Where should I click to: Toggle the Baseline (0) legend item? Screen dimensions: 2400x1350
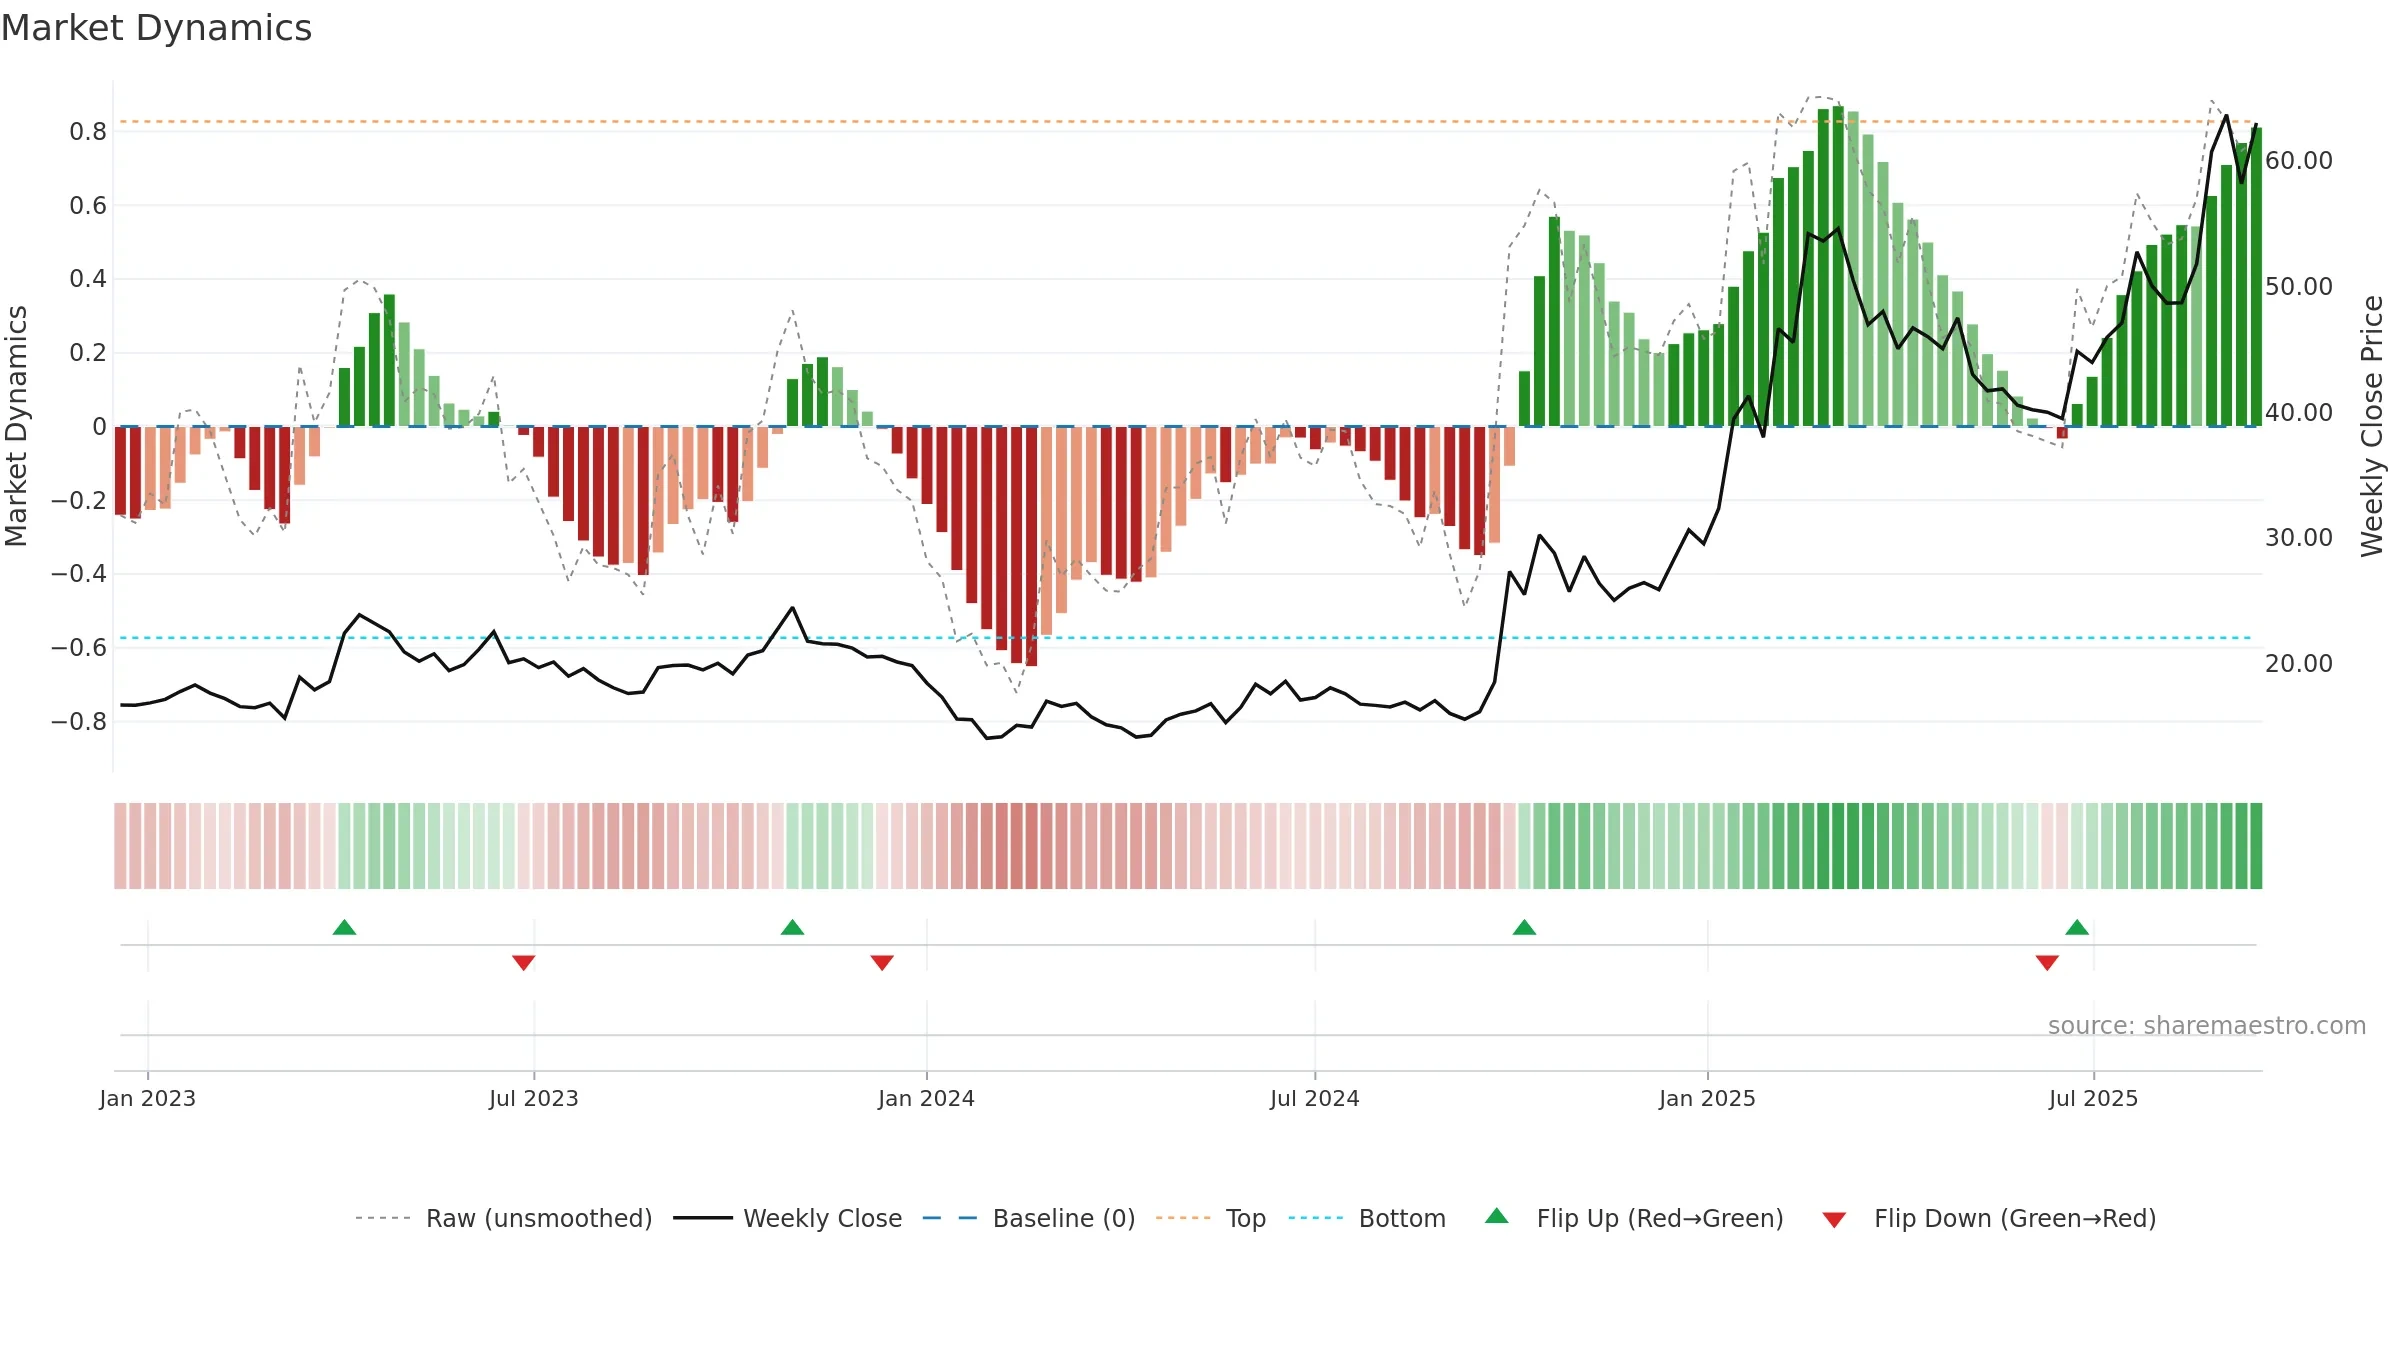(1028, 1218)
